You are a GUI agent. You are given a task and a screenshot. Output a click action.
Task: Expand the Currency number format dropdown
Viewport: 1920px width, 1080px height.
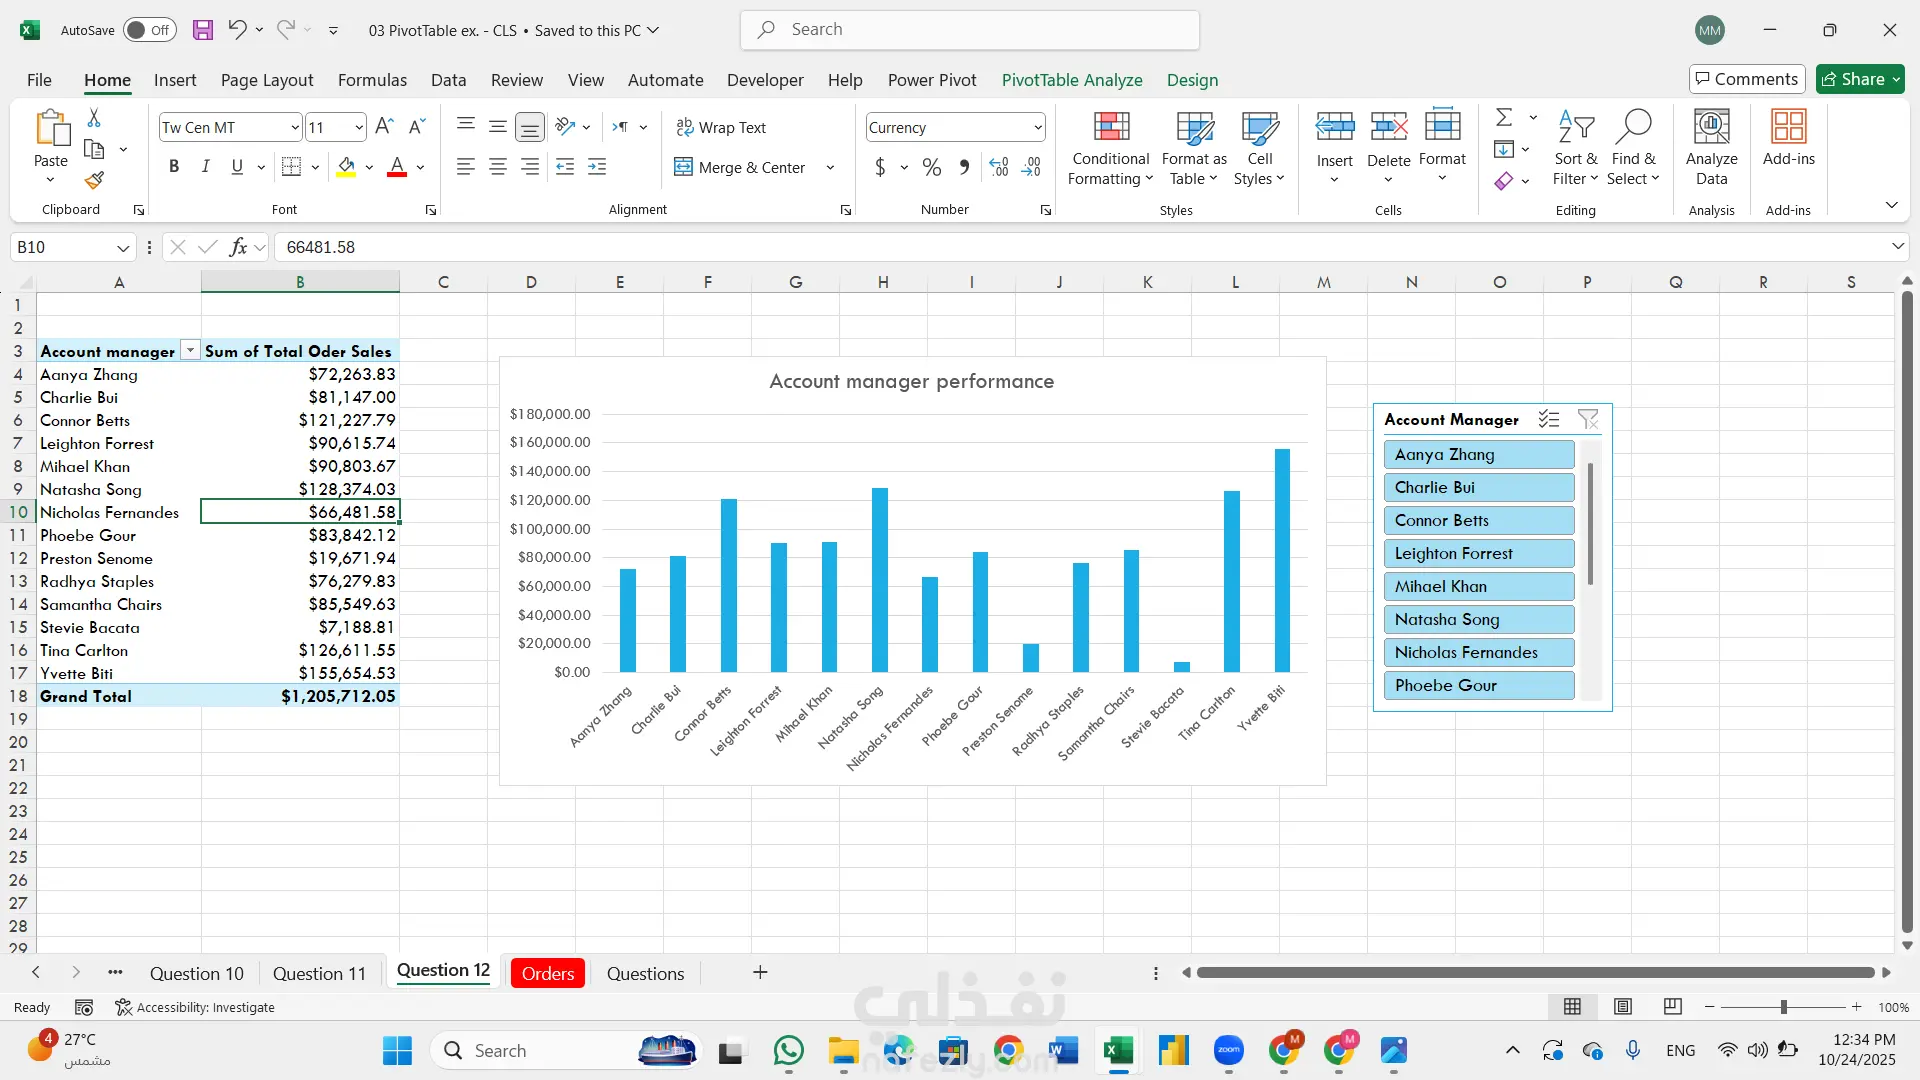pos(1037,127)
